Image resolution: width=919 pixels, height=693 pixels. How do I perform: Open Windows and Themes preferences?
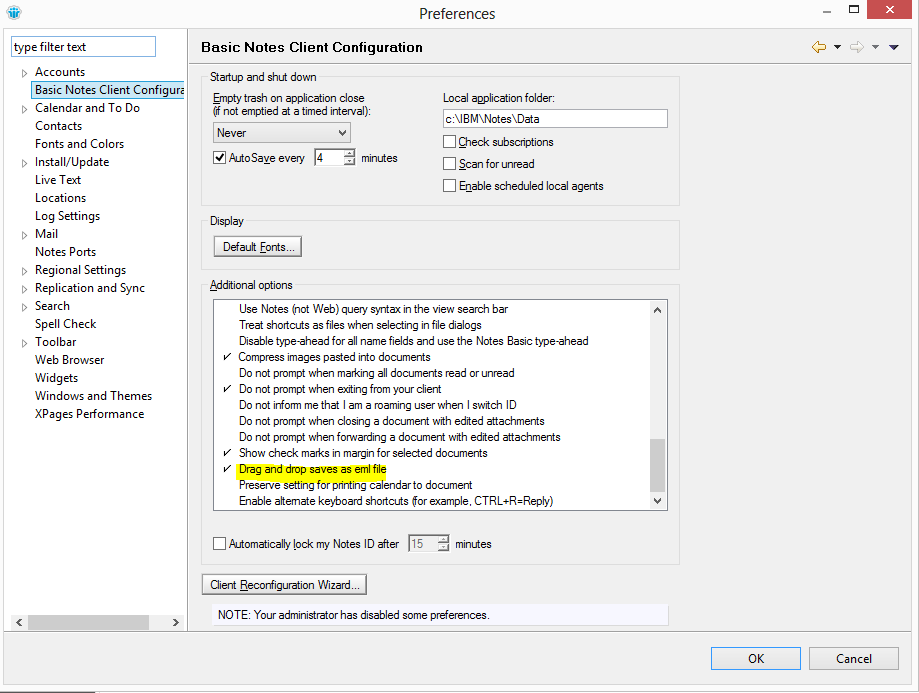[94, 396]
